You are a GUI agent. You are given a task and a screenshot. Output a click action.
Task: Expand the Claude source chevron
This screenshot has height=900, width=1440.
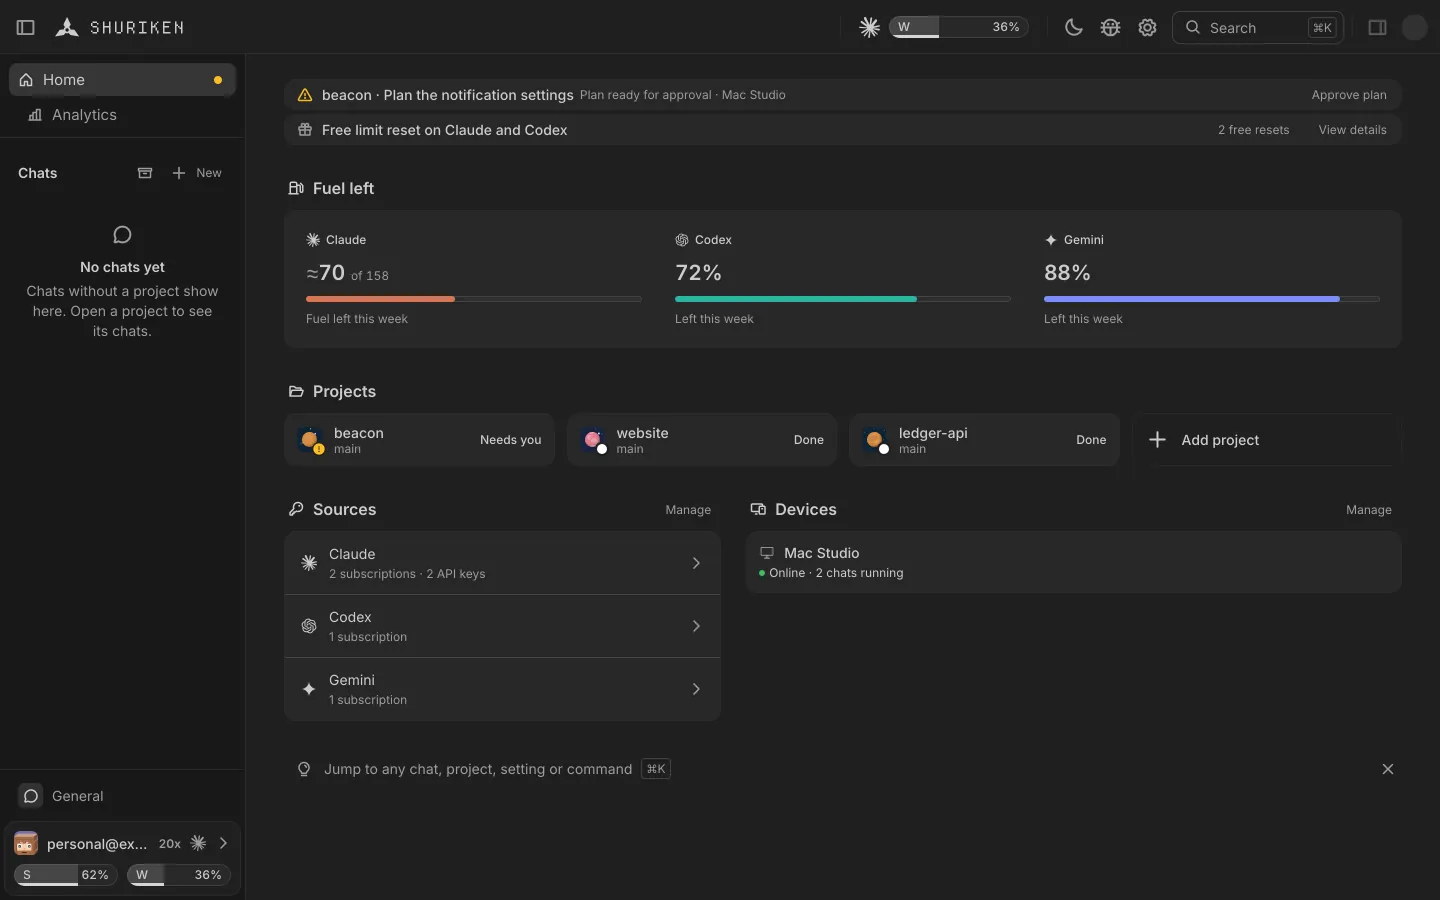point(696,563)
